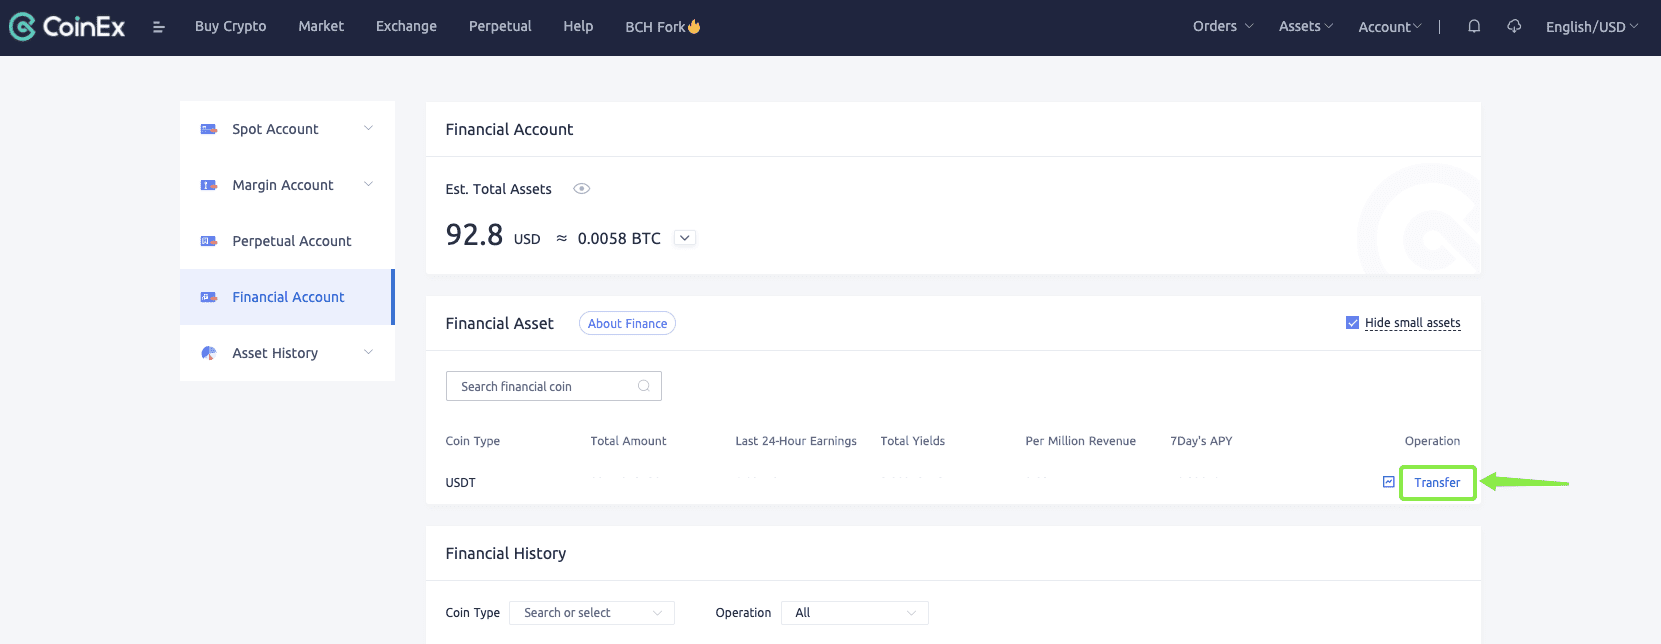
Task: Open the notifications bell icon
Action: click(x=1474, y=27)
